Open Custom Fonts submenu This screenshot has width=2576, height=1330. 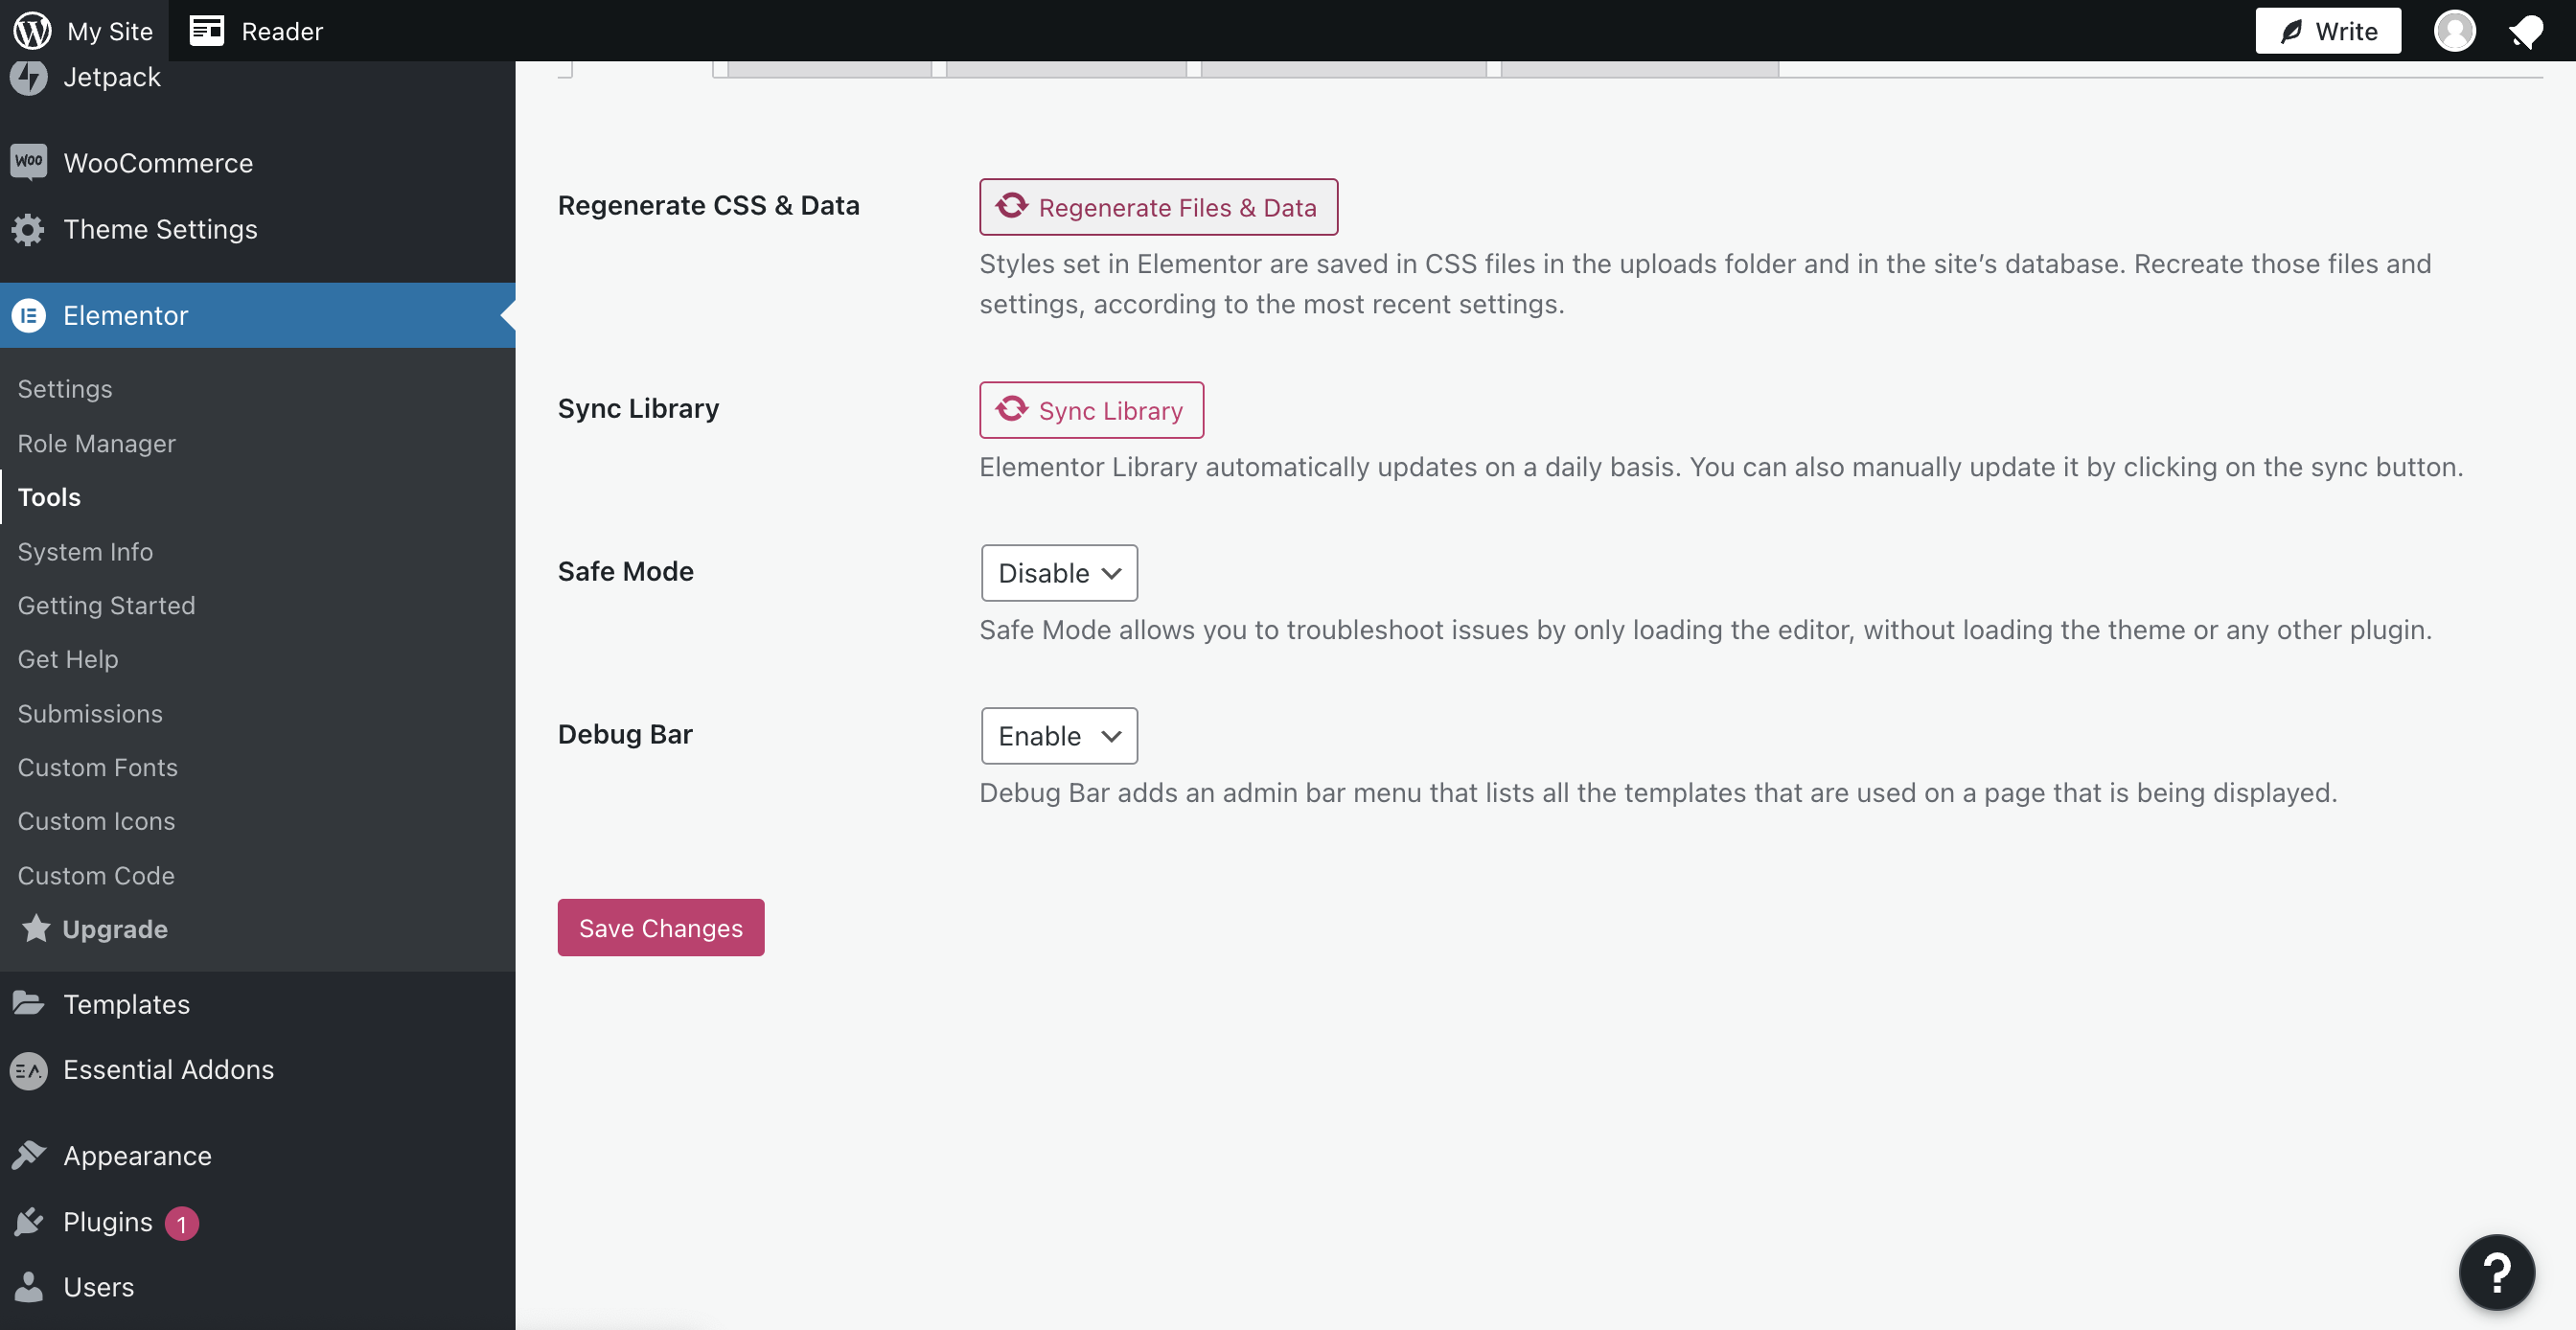pos(98,767)
